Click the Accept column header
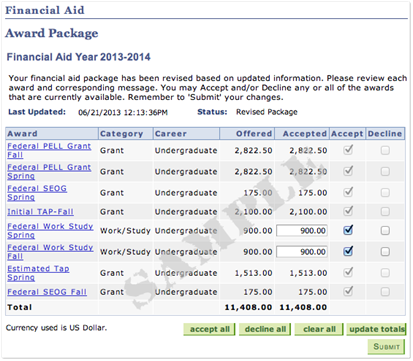 [x=347, y=134]
